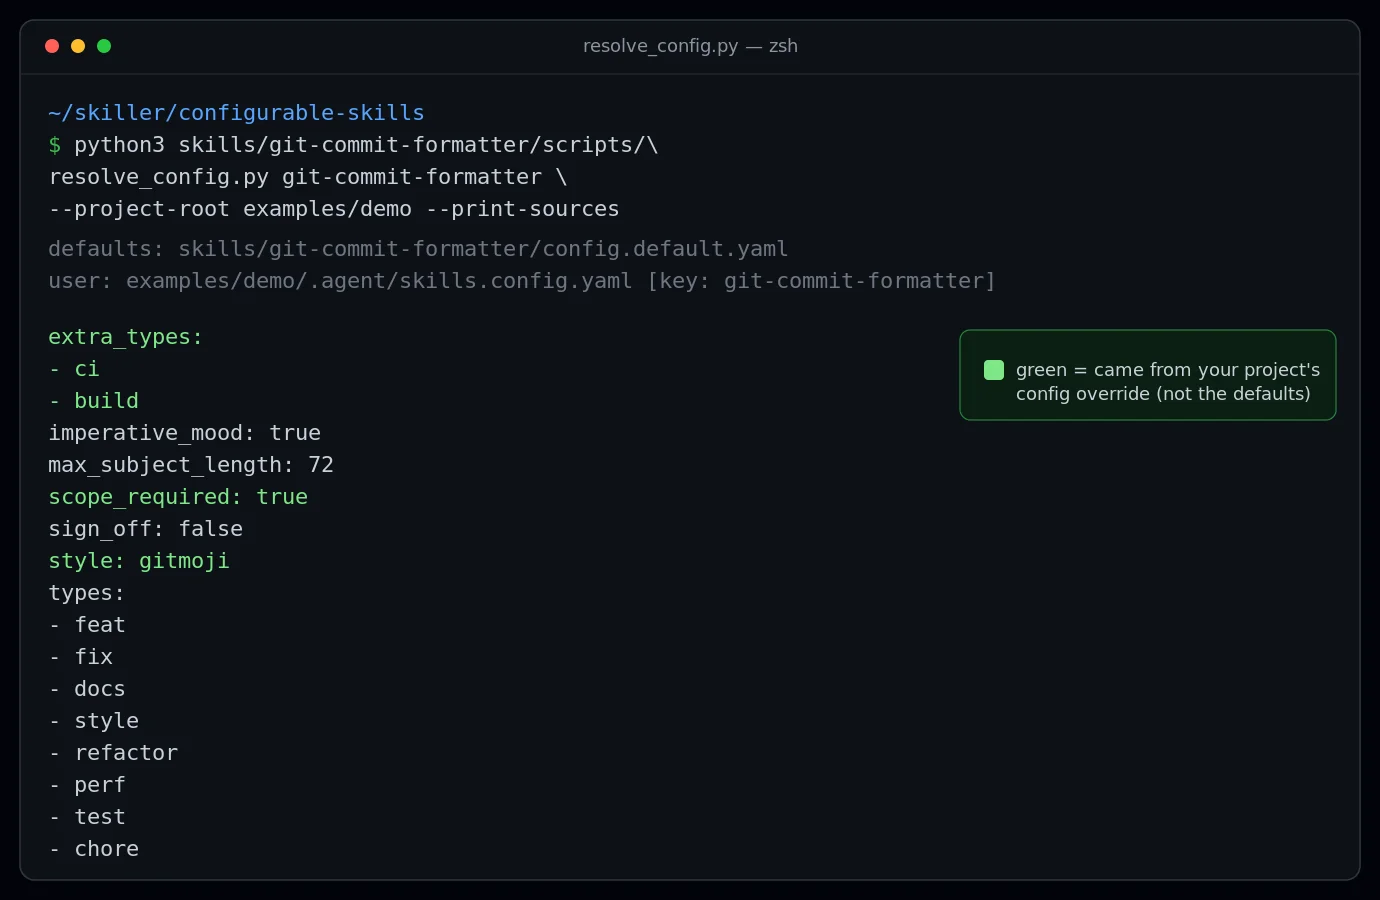
Task: Click the 'extra_types:' key
Action: pos(126,337)
